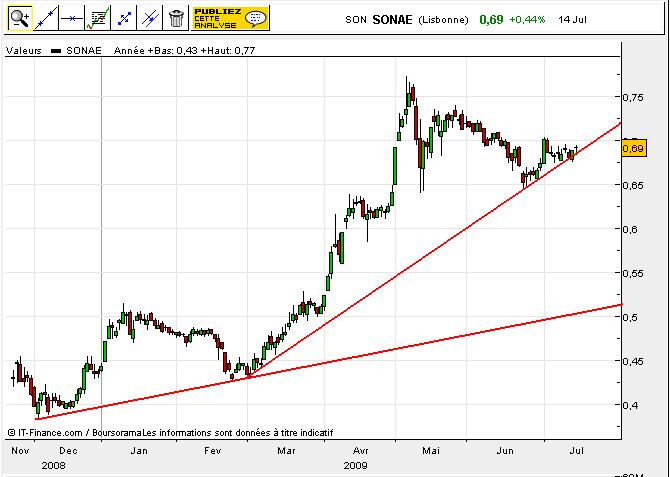Click the Avr month axis label

tap(362, 450)
